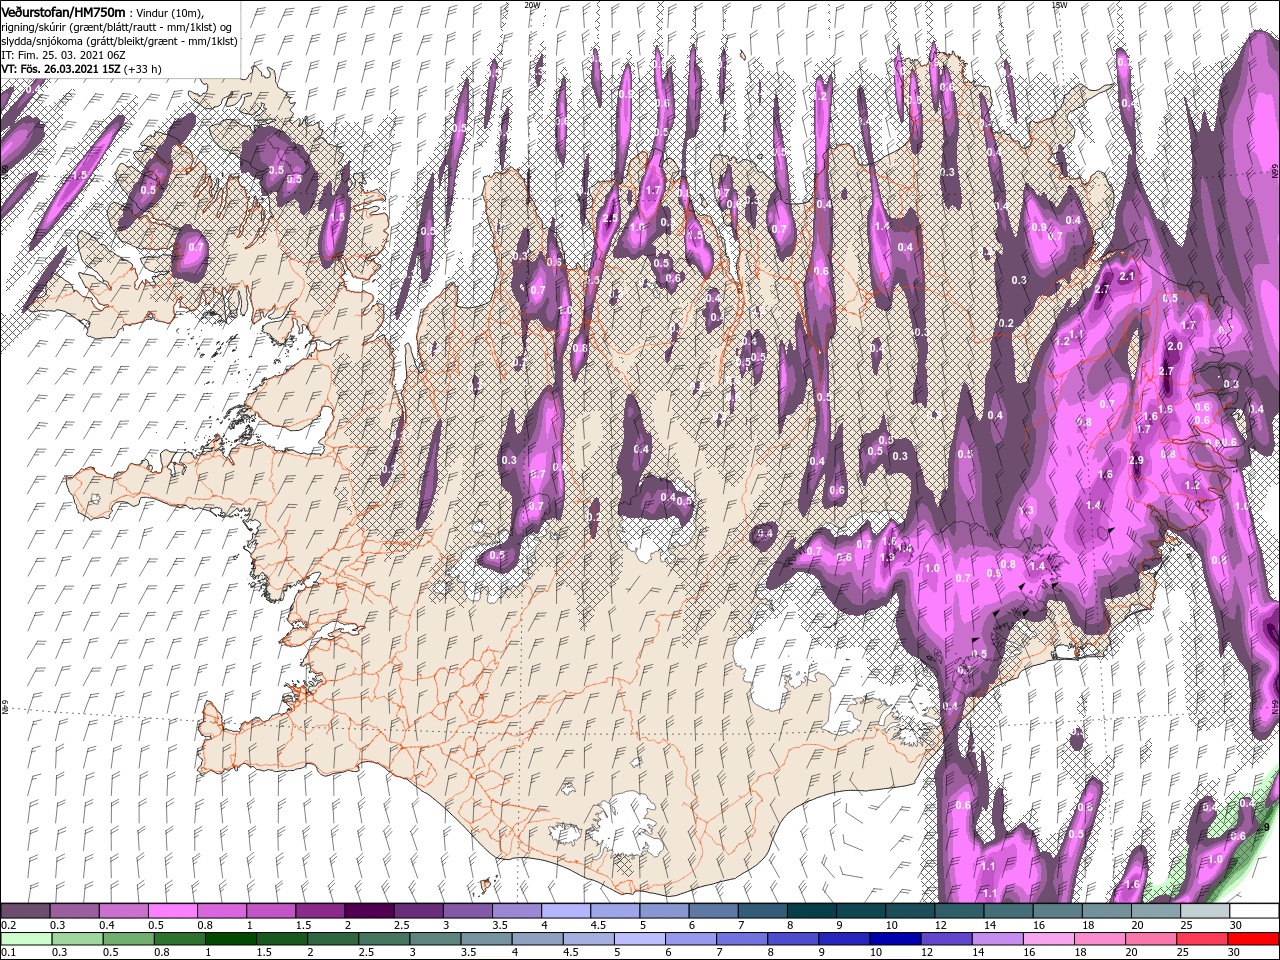Screen dimensions: 1280x960
Task: Click the '2.9' snowfall value on the map
Action: pyautogui.click(x=1135, y=460)
